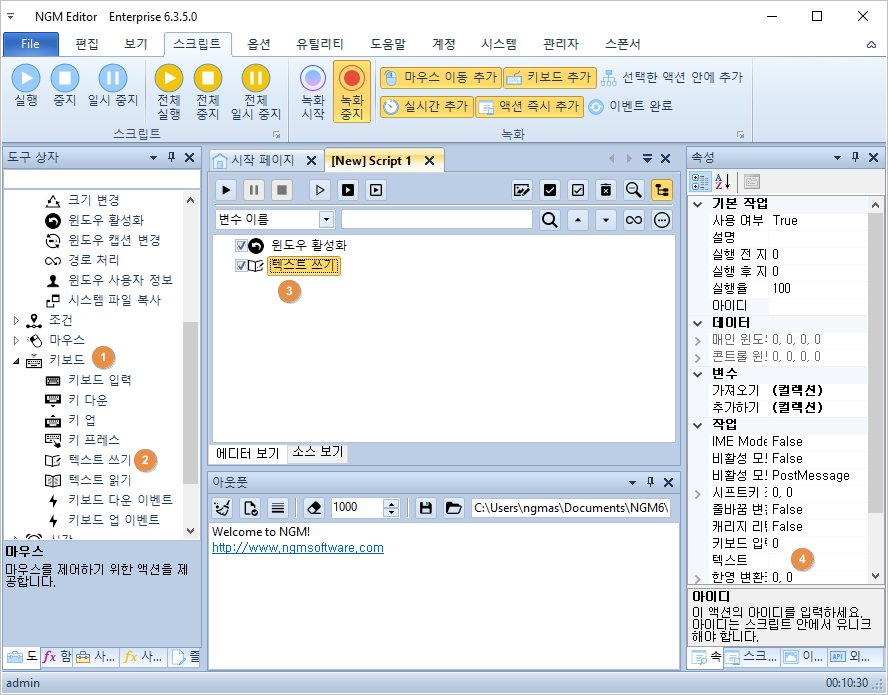This screenshot has height=695, width=888.
Task: Open the File menu
Action: coord(31,44)
